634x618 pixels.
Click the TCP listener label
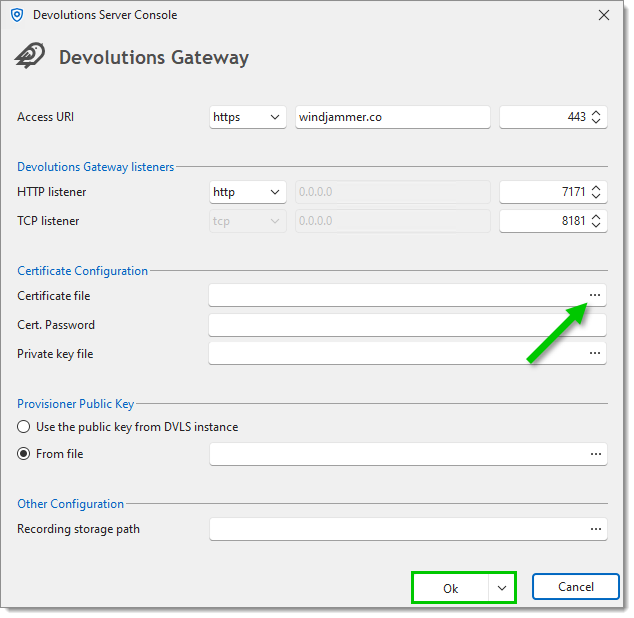pos(48,221)
